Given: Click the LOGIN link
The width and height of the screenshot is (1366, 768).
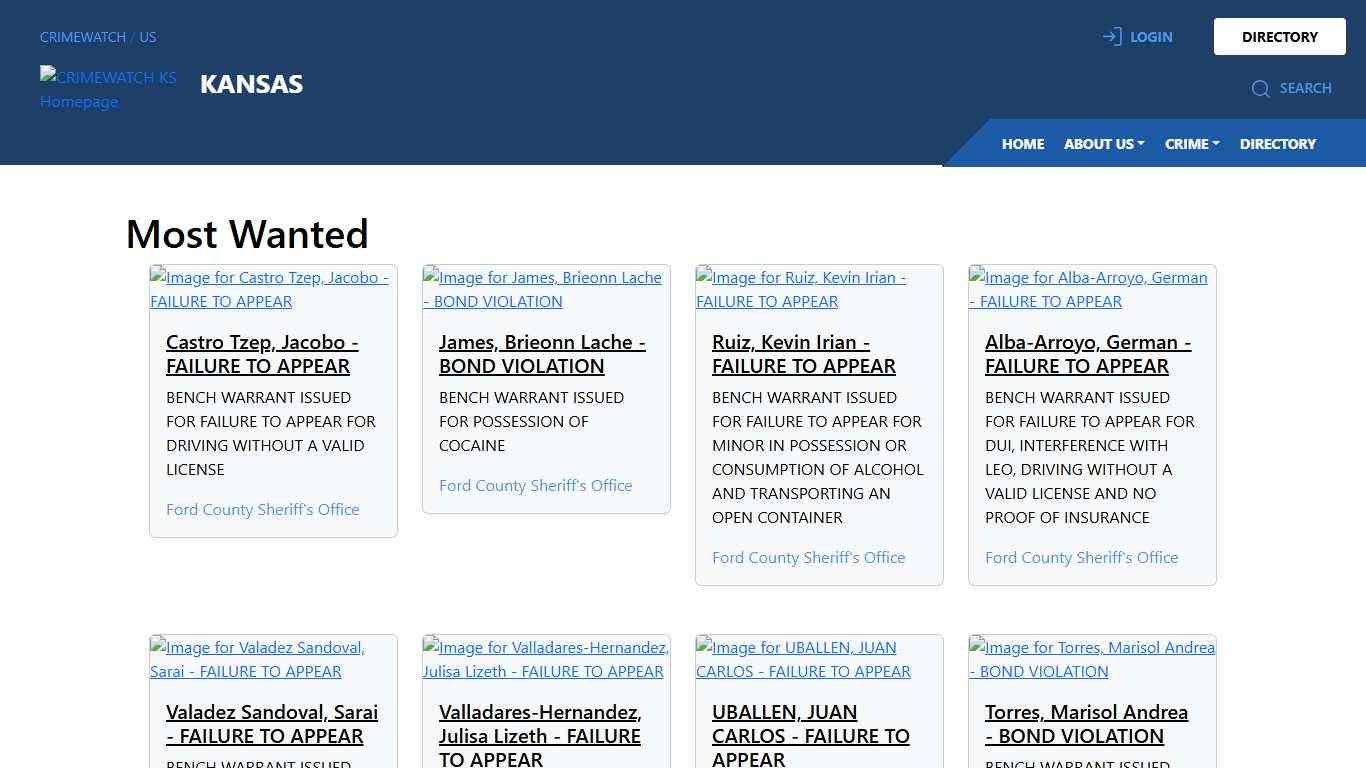Looking at the screenshot, I should [1150, 37].
